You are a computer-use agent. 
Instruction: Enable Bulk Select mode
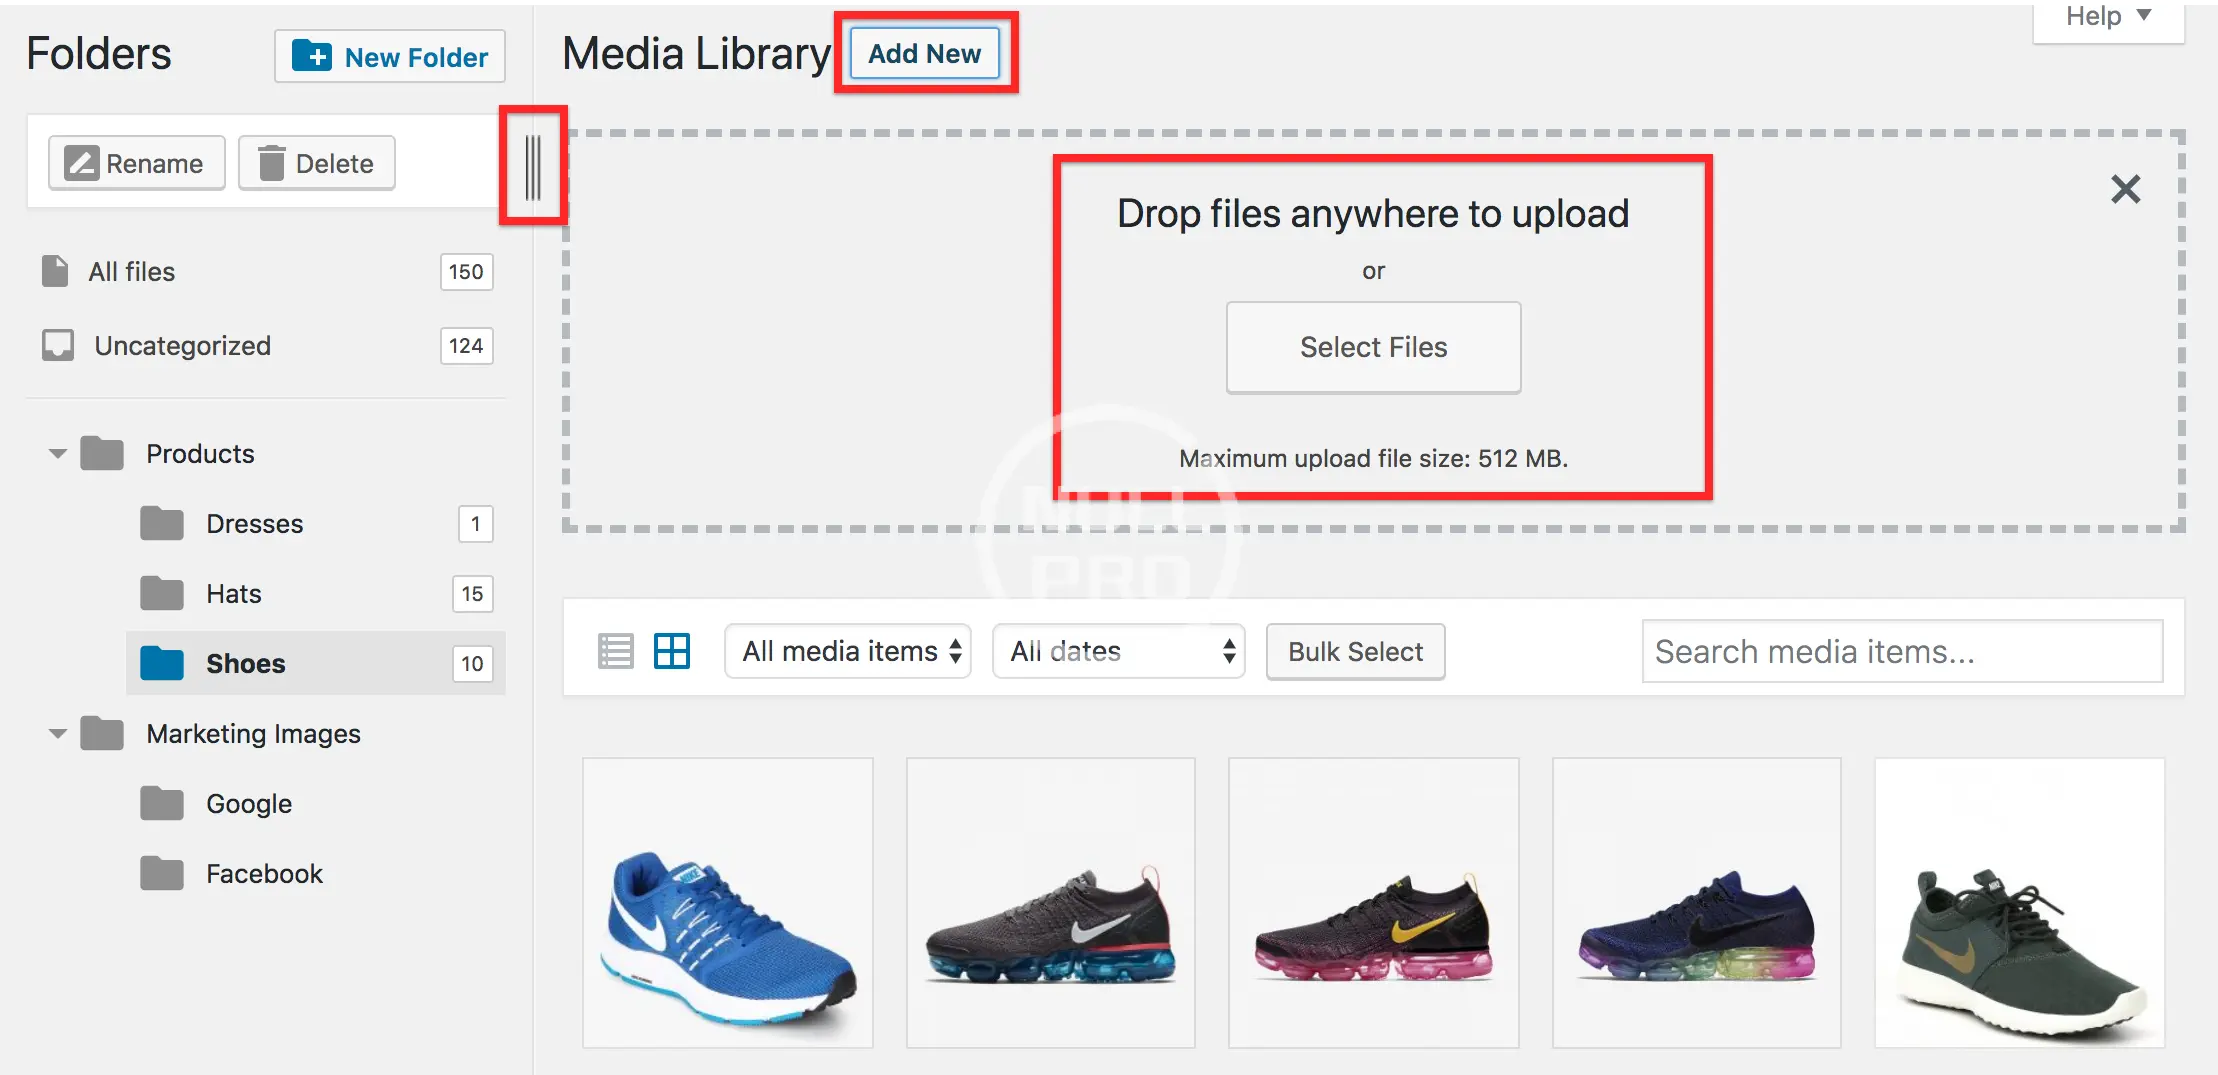(1355, 652)
